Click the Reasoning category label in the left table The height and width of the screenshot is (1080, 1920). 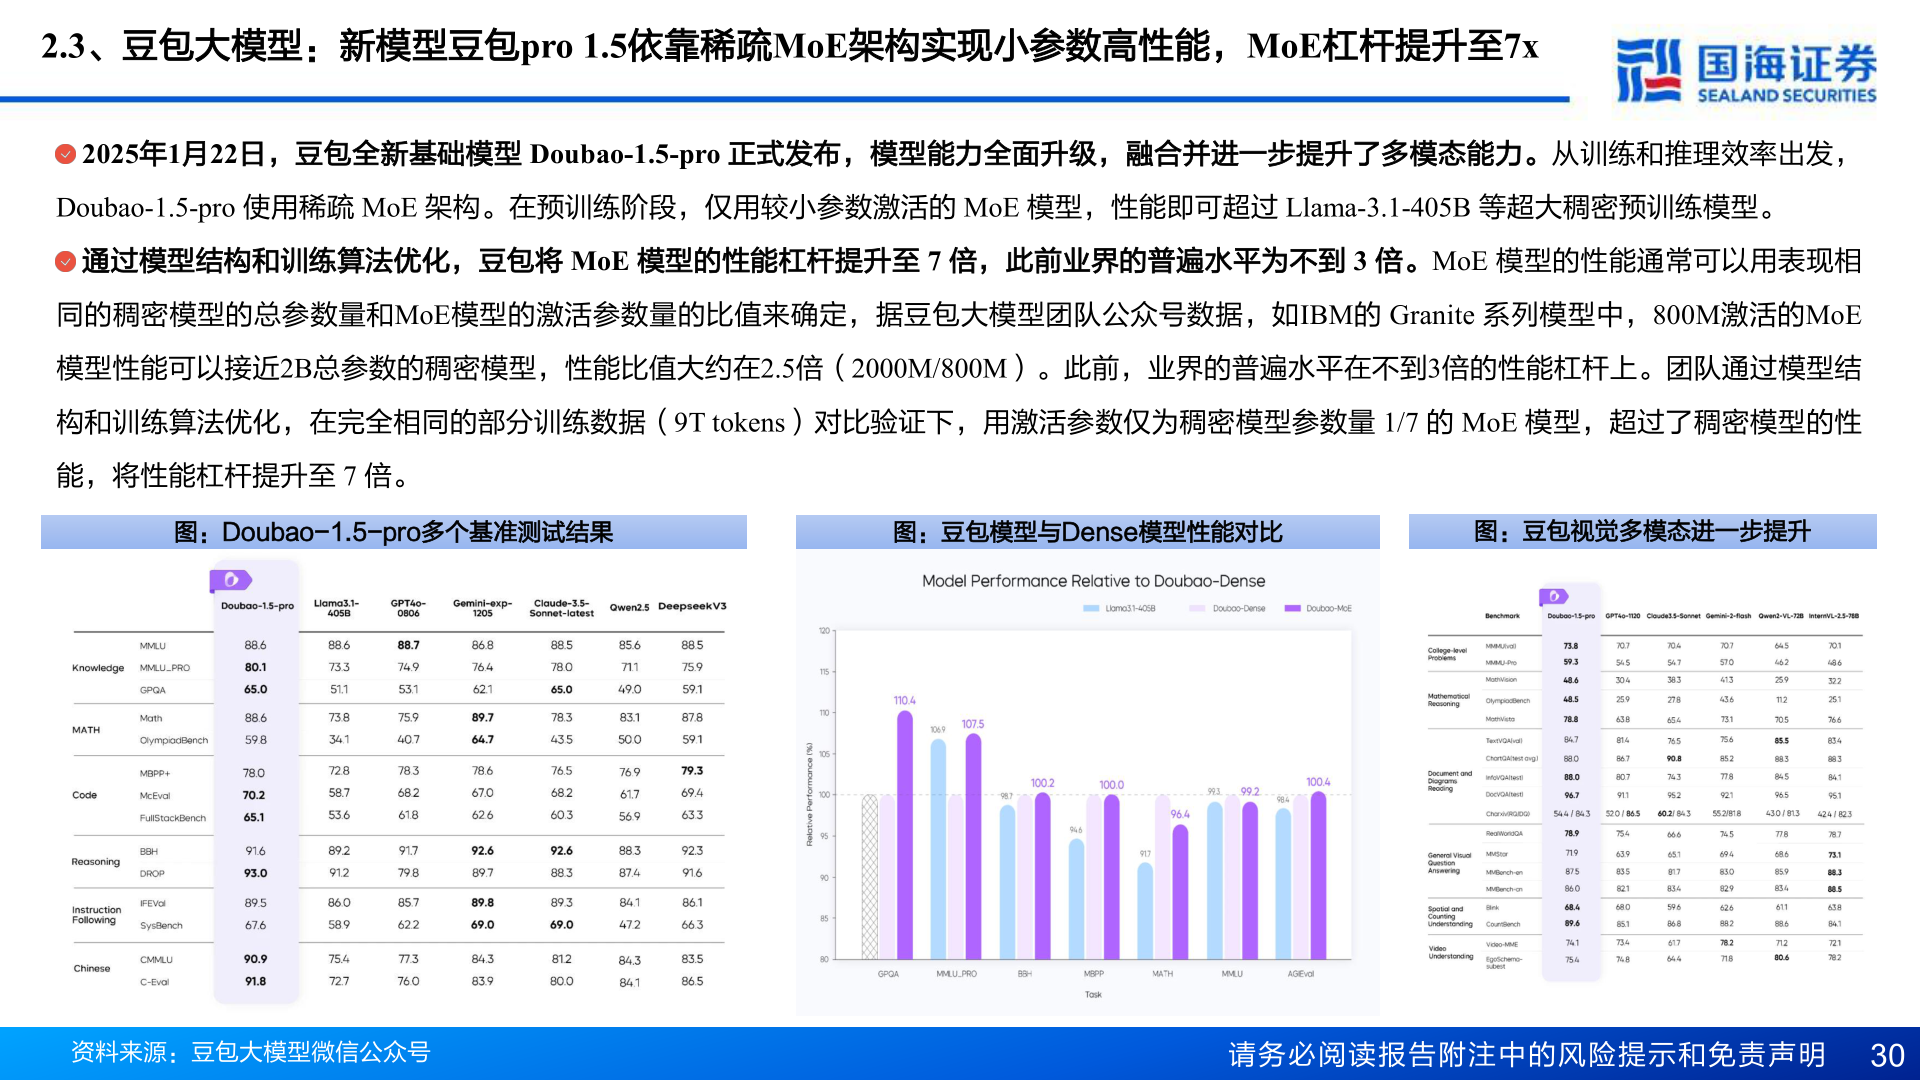click(x=95, y=861)
